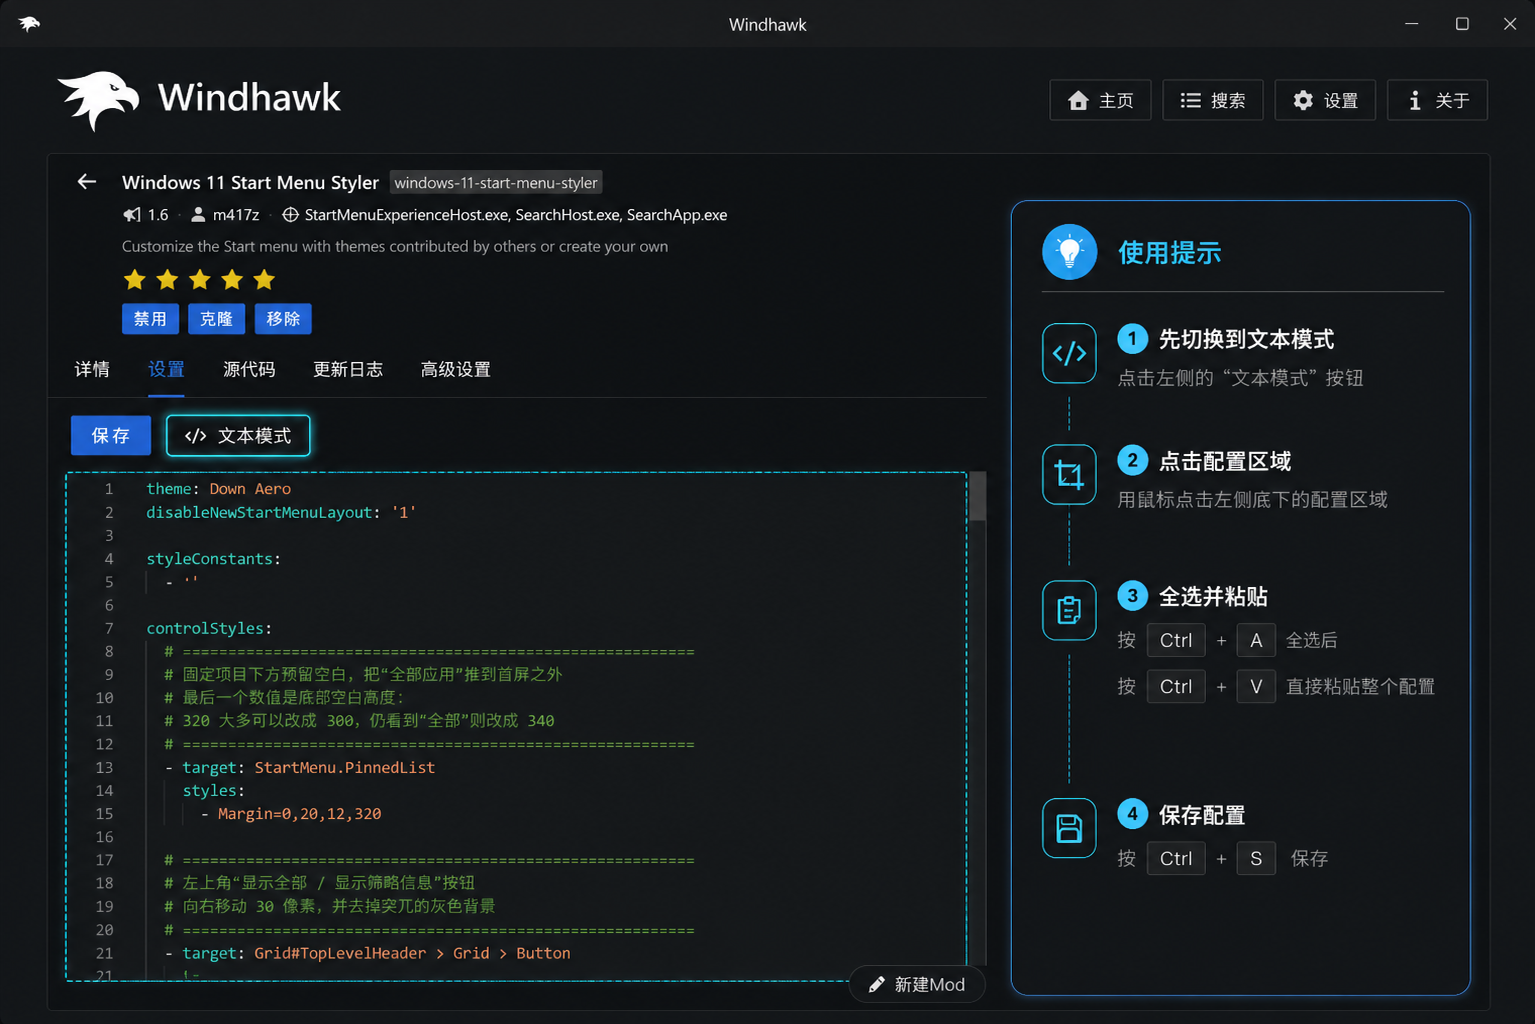Click the 保存配置 step title
Viewport: 1535px width, 1024px height.
tap(1202, 816)
